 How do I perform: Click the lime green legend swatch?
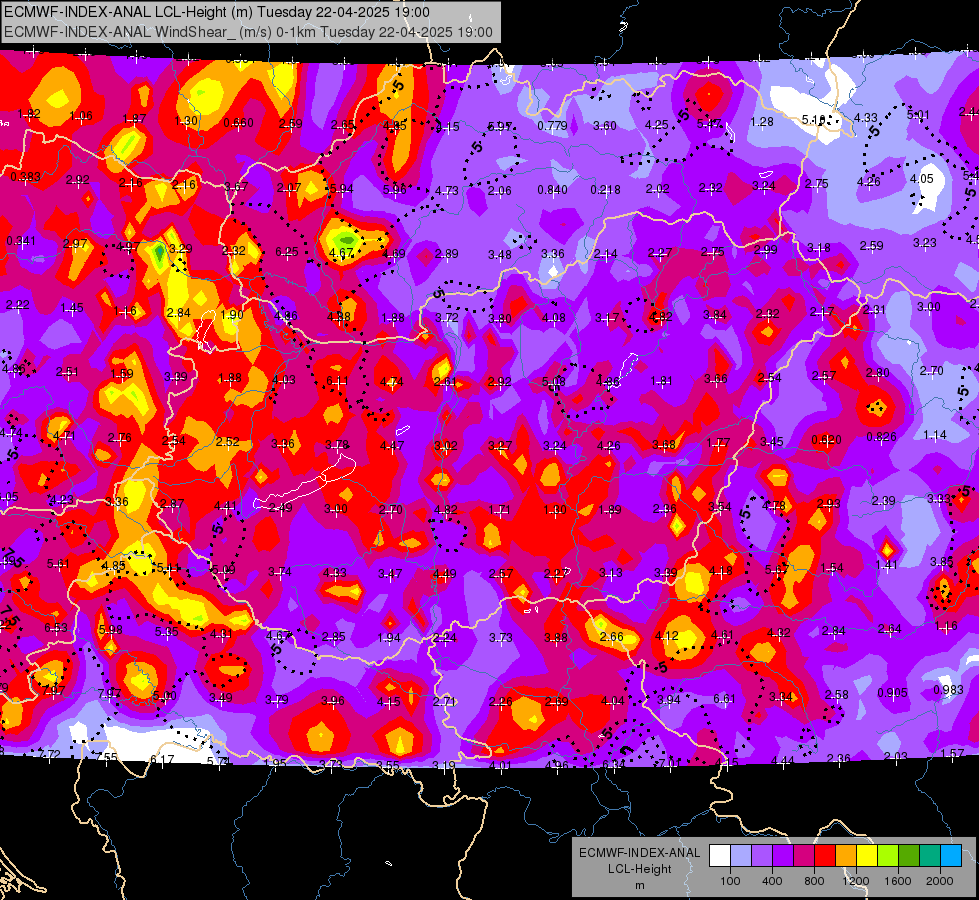pos(888,856)
